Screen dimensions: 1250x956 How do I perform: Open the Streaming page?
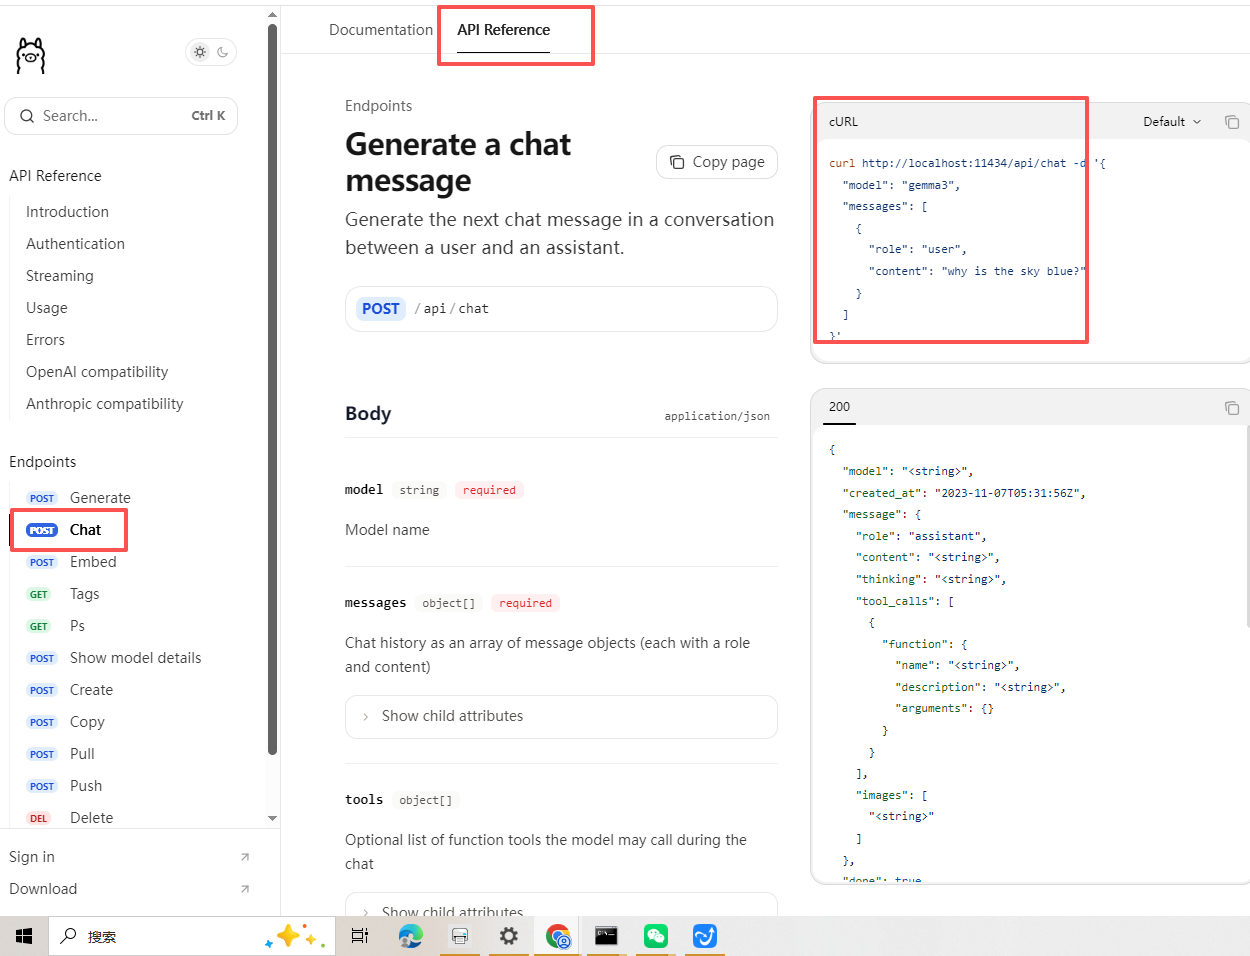coord(59,276)
